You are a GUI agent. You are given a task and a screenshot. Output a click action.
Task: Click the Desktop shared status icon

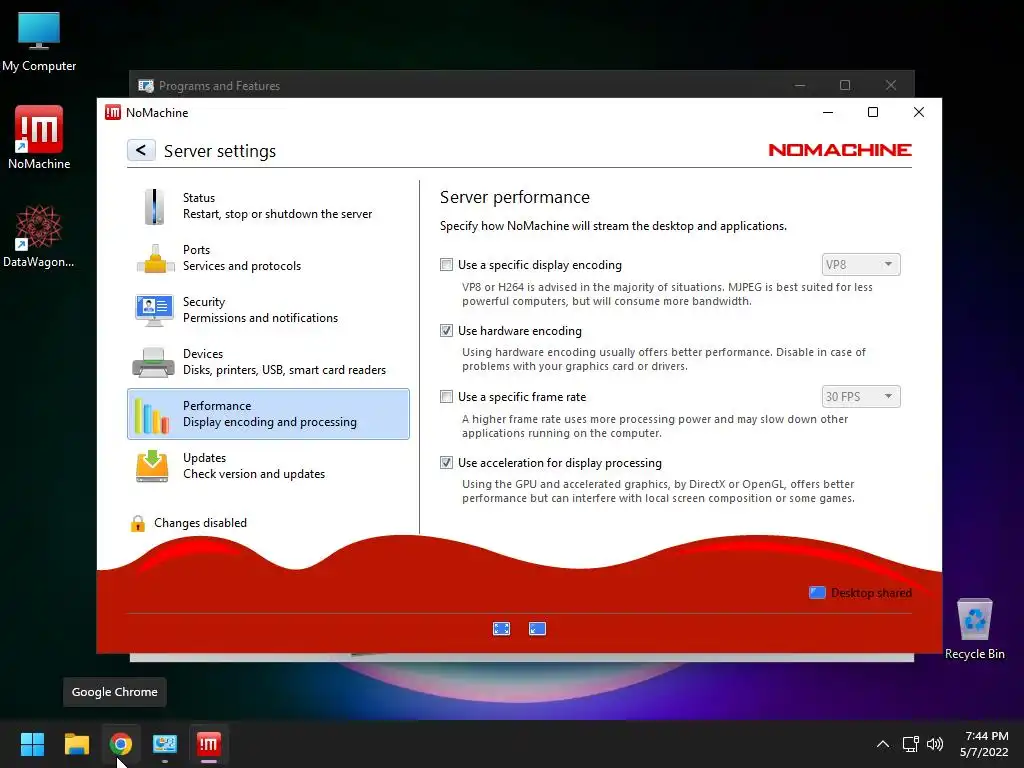pos(817,593)
